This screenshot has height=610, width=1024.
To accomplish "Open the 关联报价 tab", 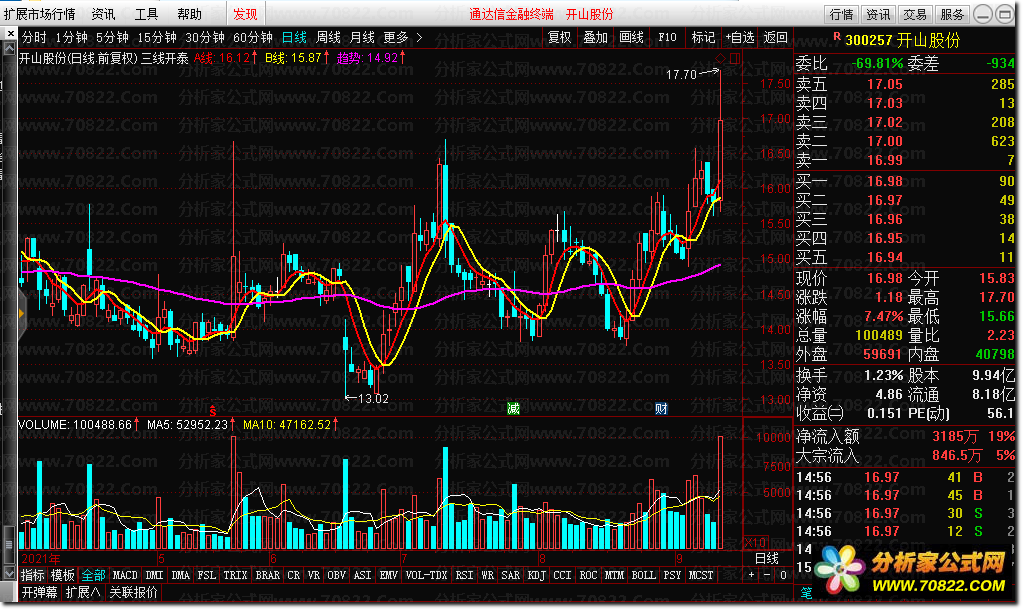I will coord(133,592).
